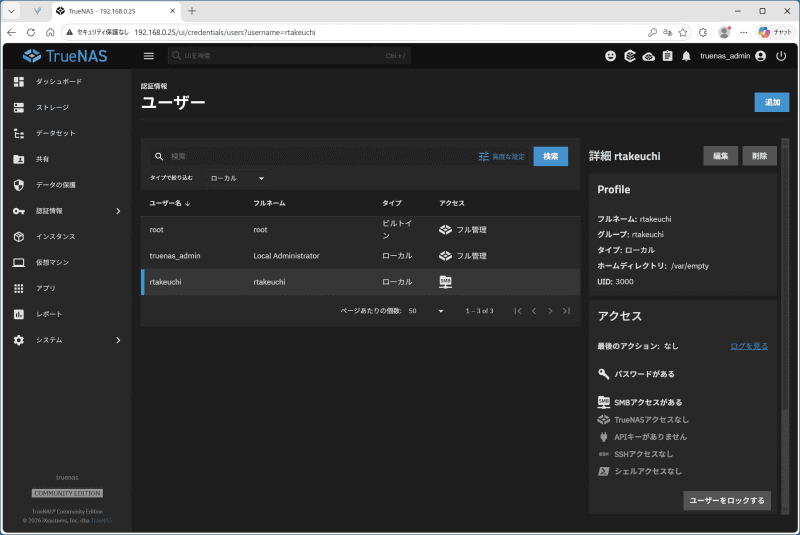The height and width of the screenshot is (535, 800).
Task: Click the SMB icon in rtakeuchi row
Action: [x=445, y=282]
